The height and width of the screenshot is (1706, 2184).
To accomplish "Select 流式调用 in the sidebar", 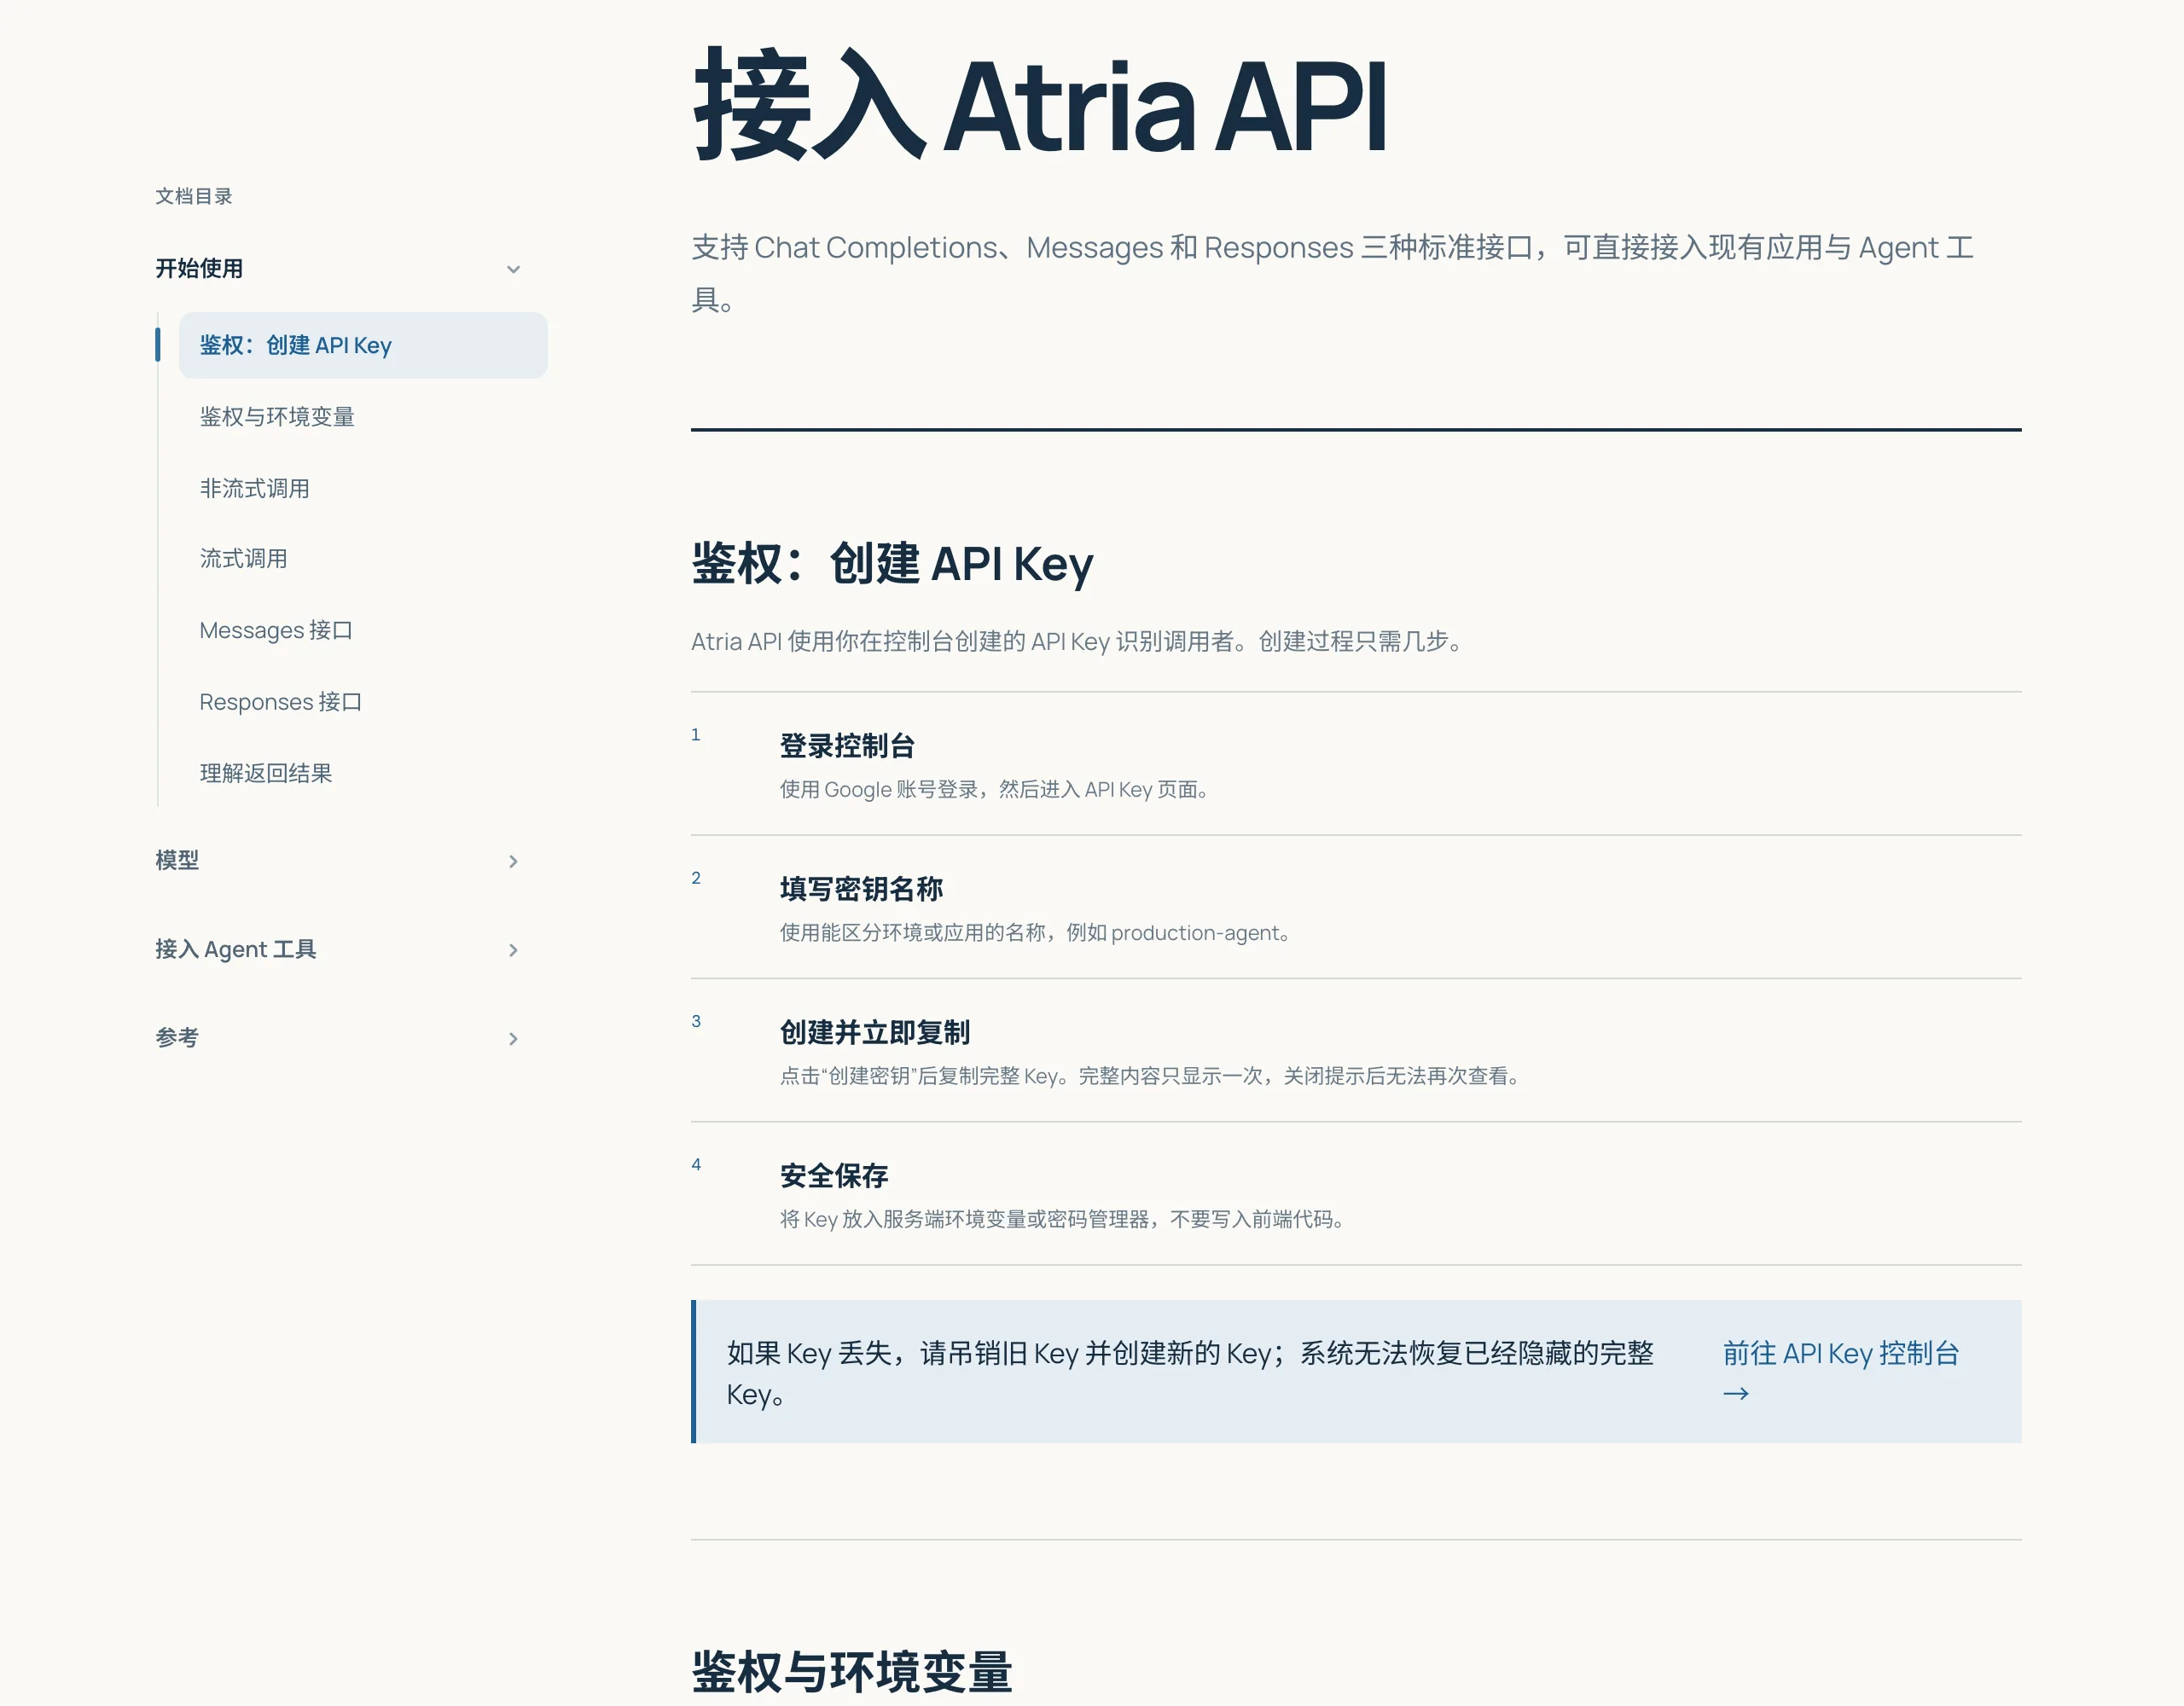I will [243, 558].
